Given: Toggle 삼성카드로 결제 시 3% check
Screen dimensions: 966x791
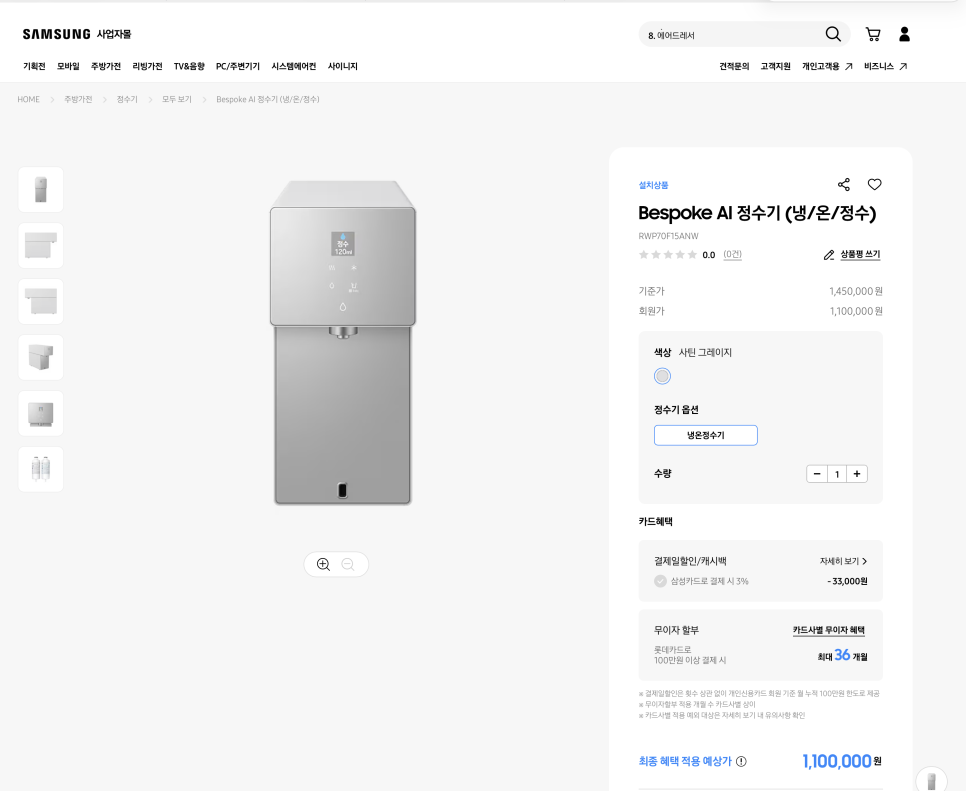Looking at the screenshot, I should tap(660, 581).
